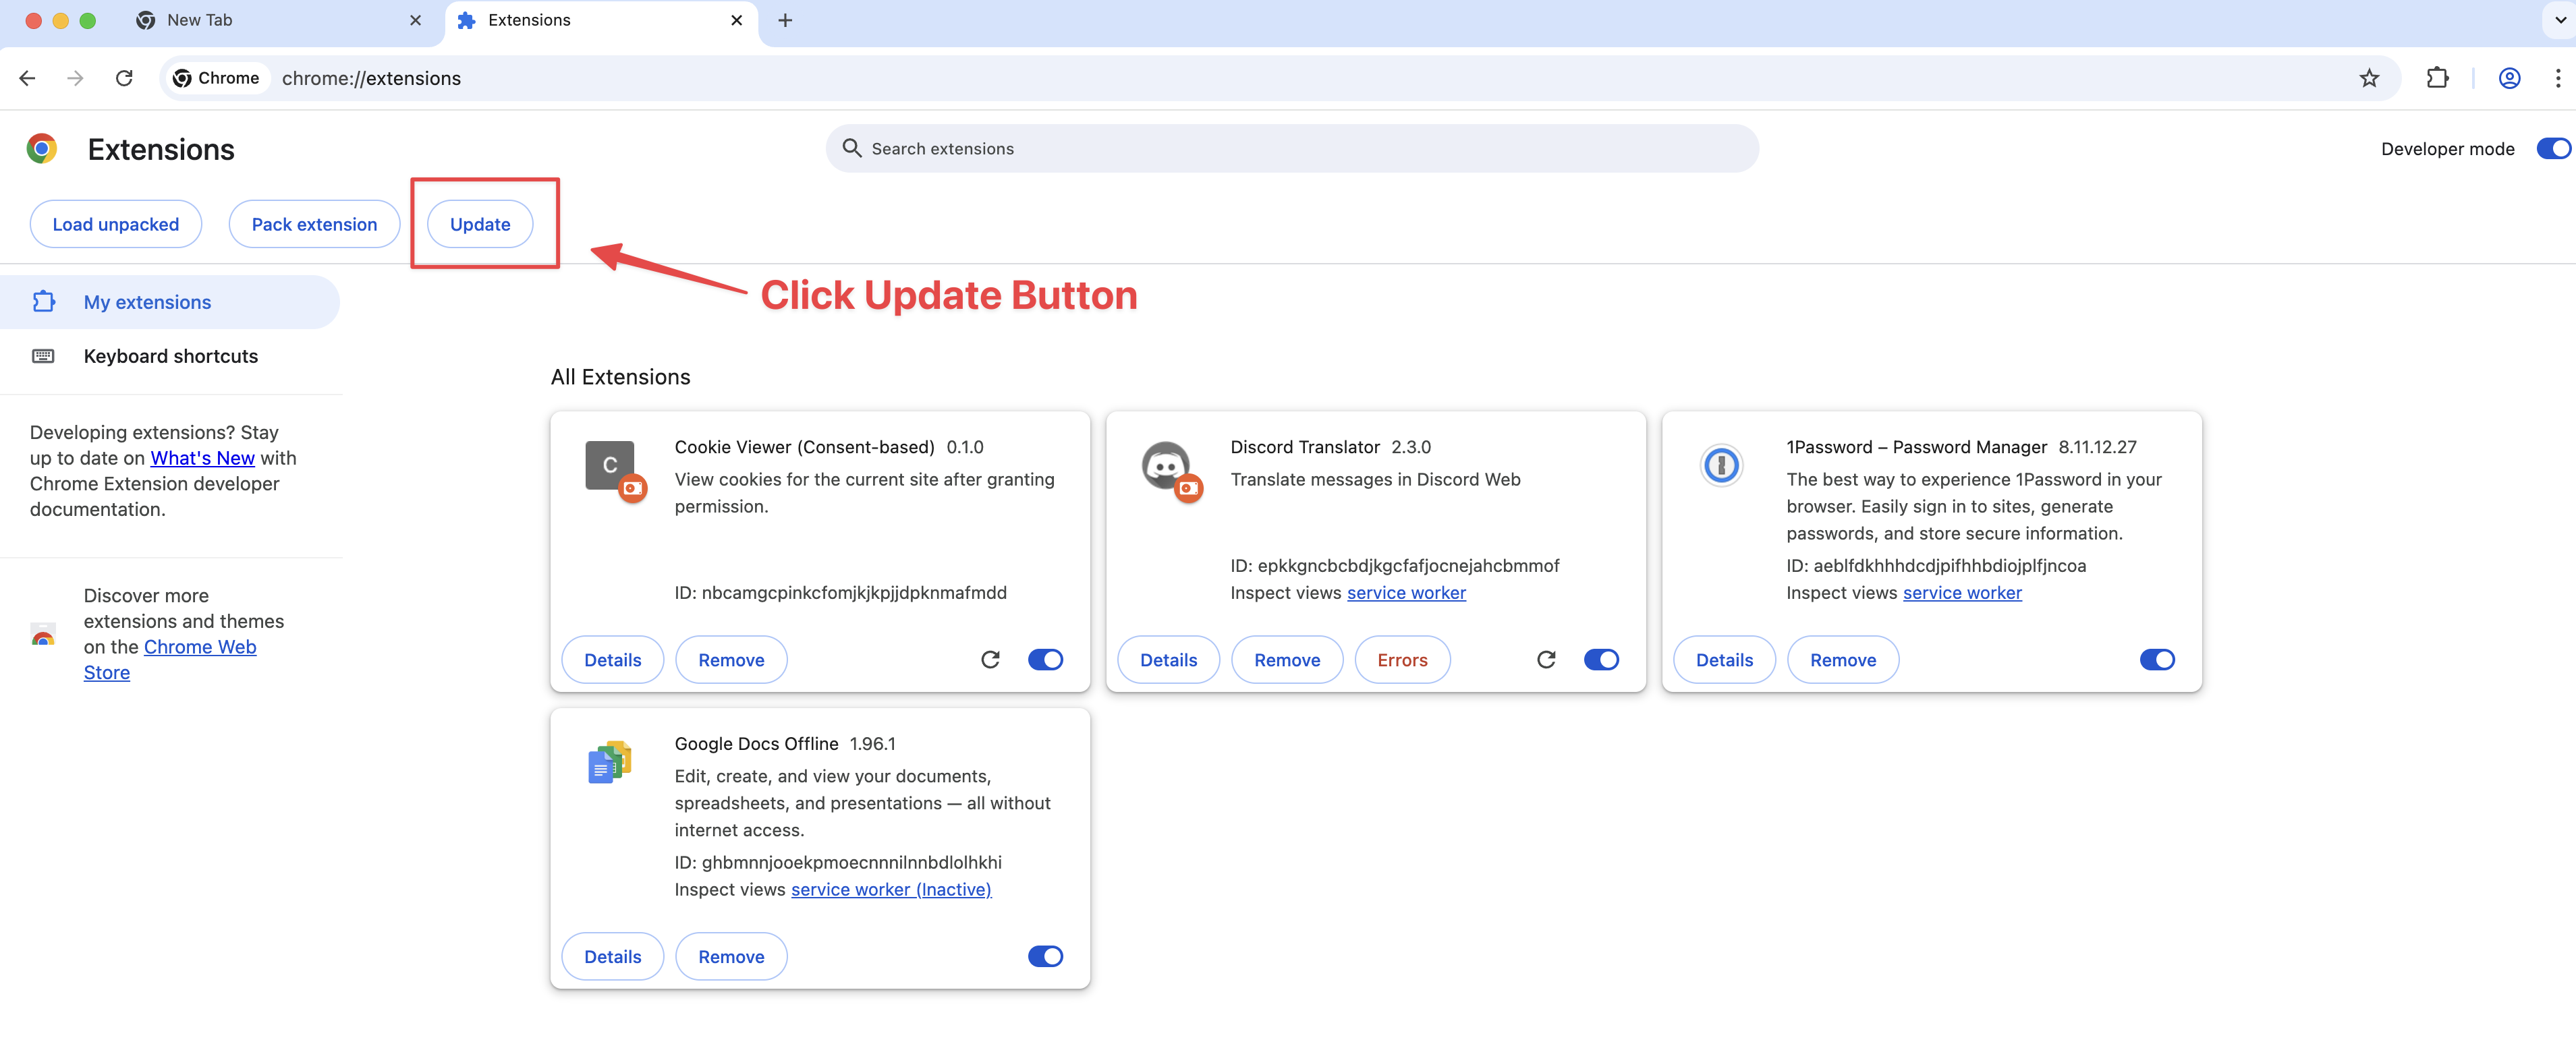The width and height of the screenshot is (2576, 1044).
Task: Switch to the New Tab tab
Action: [200, 20]
